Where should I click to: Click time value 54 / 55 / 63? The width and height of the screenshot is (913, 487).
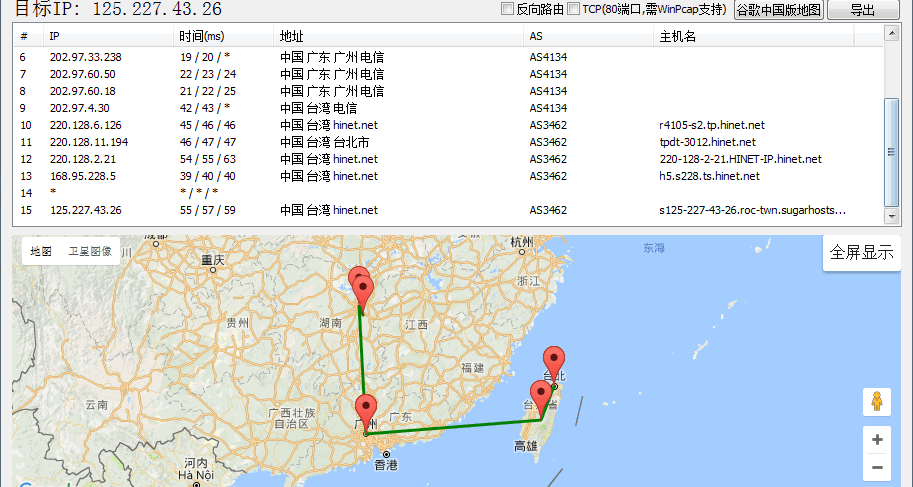(x=208, y=159)
